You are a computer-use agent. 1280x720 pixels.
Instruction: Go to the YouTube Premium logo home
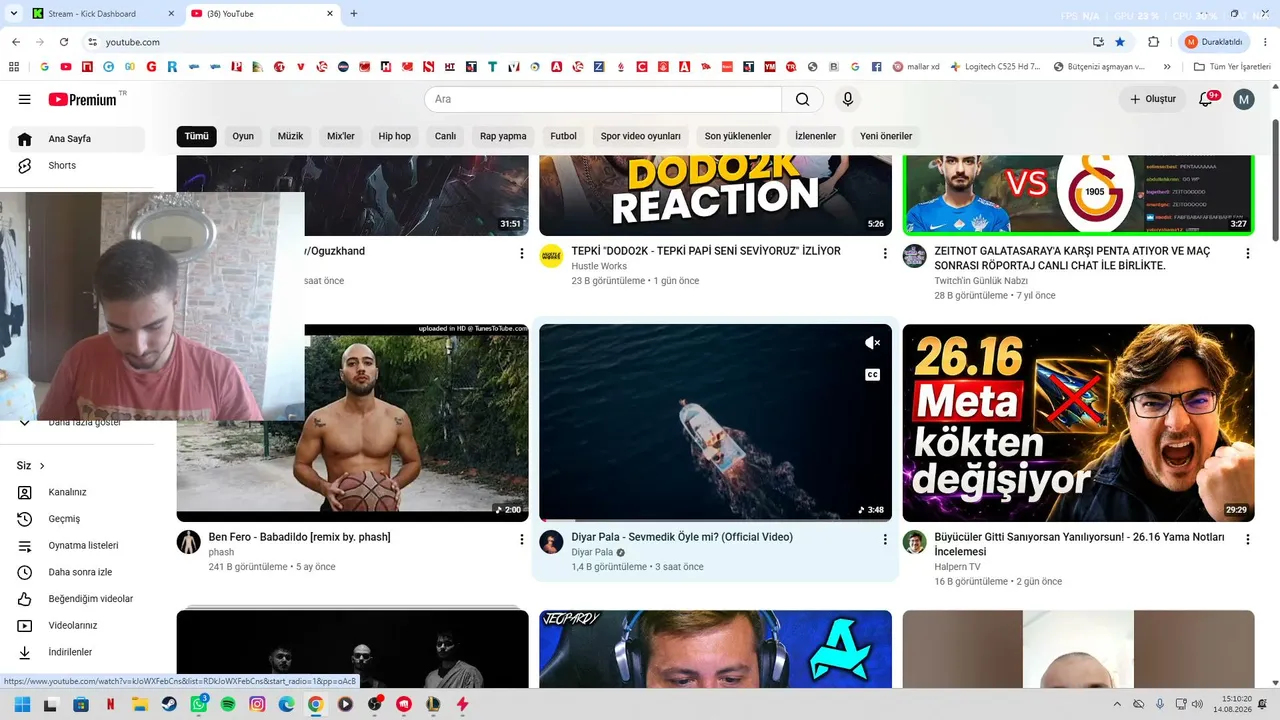(x=84, y=99)
